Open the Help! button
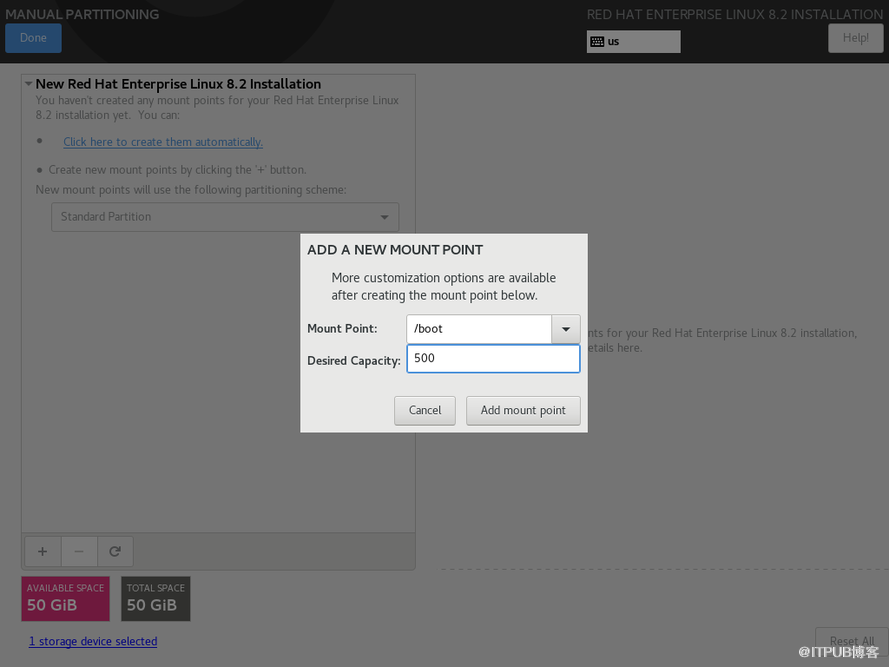The image size is (889, 667). 855,38
